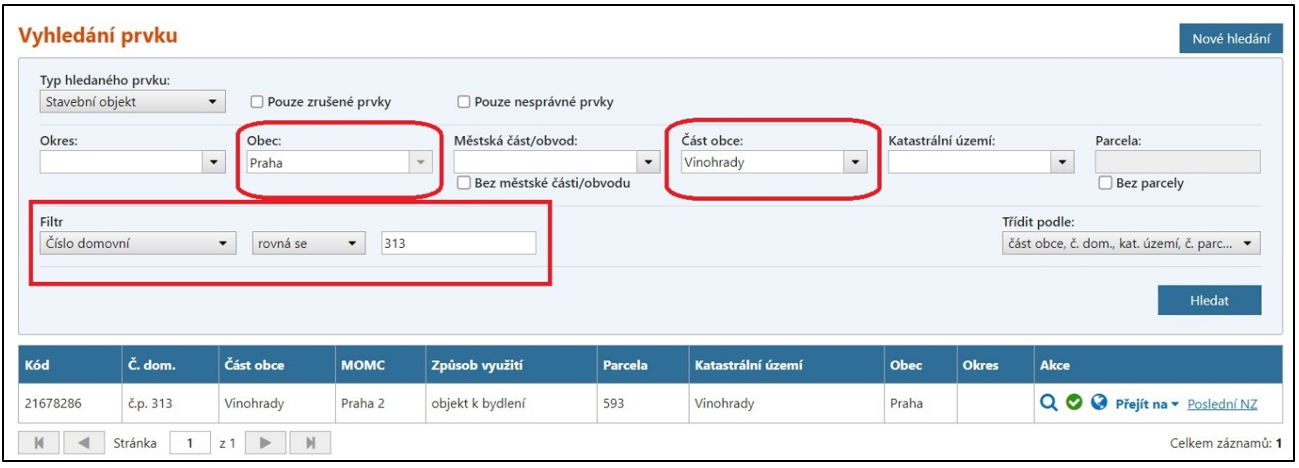Click the magnifier detail icon in Akce column
This screenshot has width=1299, height=468.
1049,404
